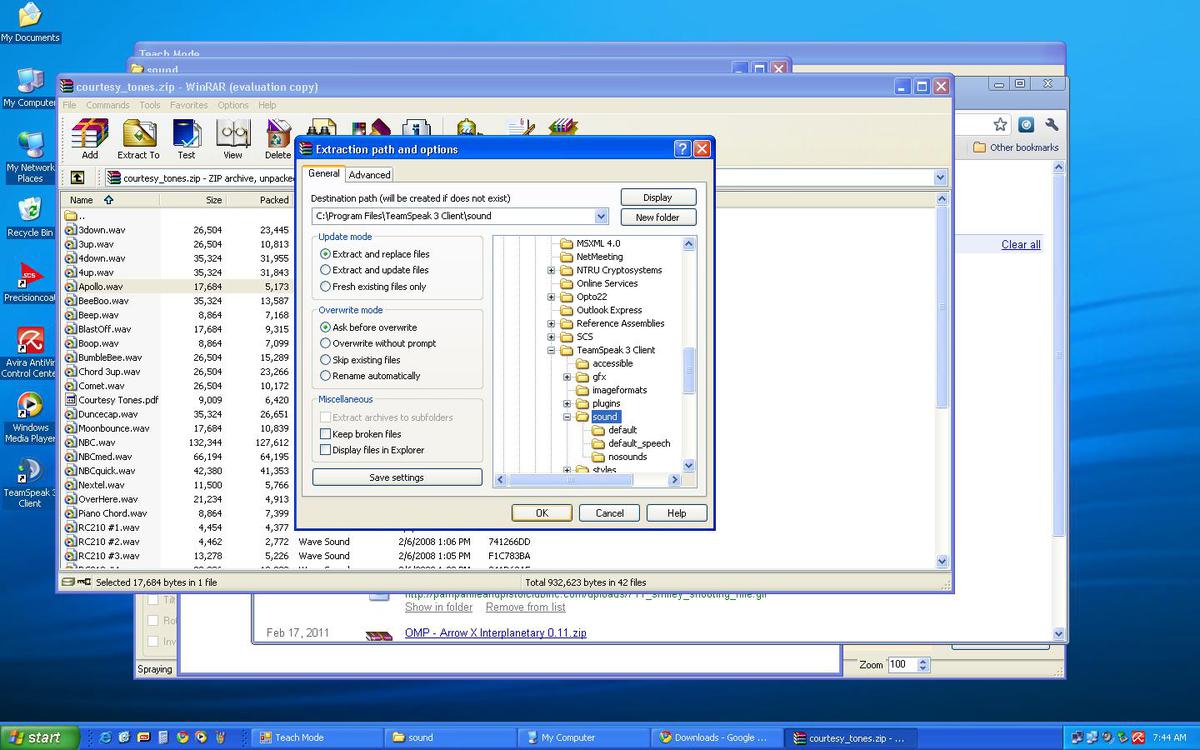Click the Save settings button
This screenshot has width=1200, height=750.
tap(396, 477)
